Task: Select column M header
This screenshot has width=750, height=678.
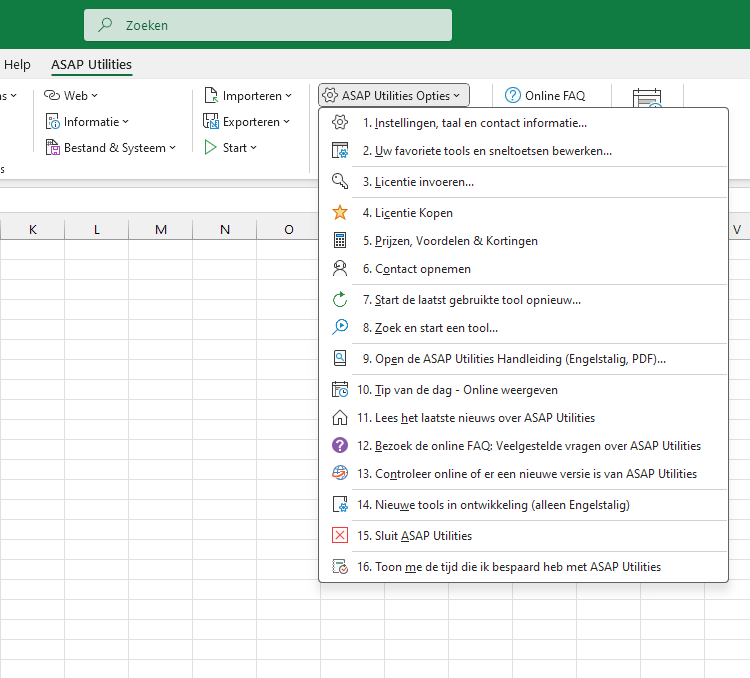Action: 161,230
